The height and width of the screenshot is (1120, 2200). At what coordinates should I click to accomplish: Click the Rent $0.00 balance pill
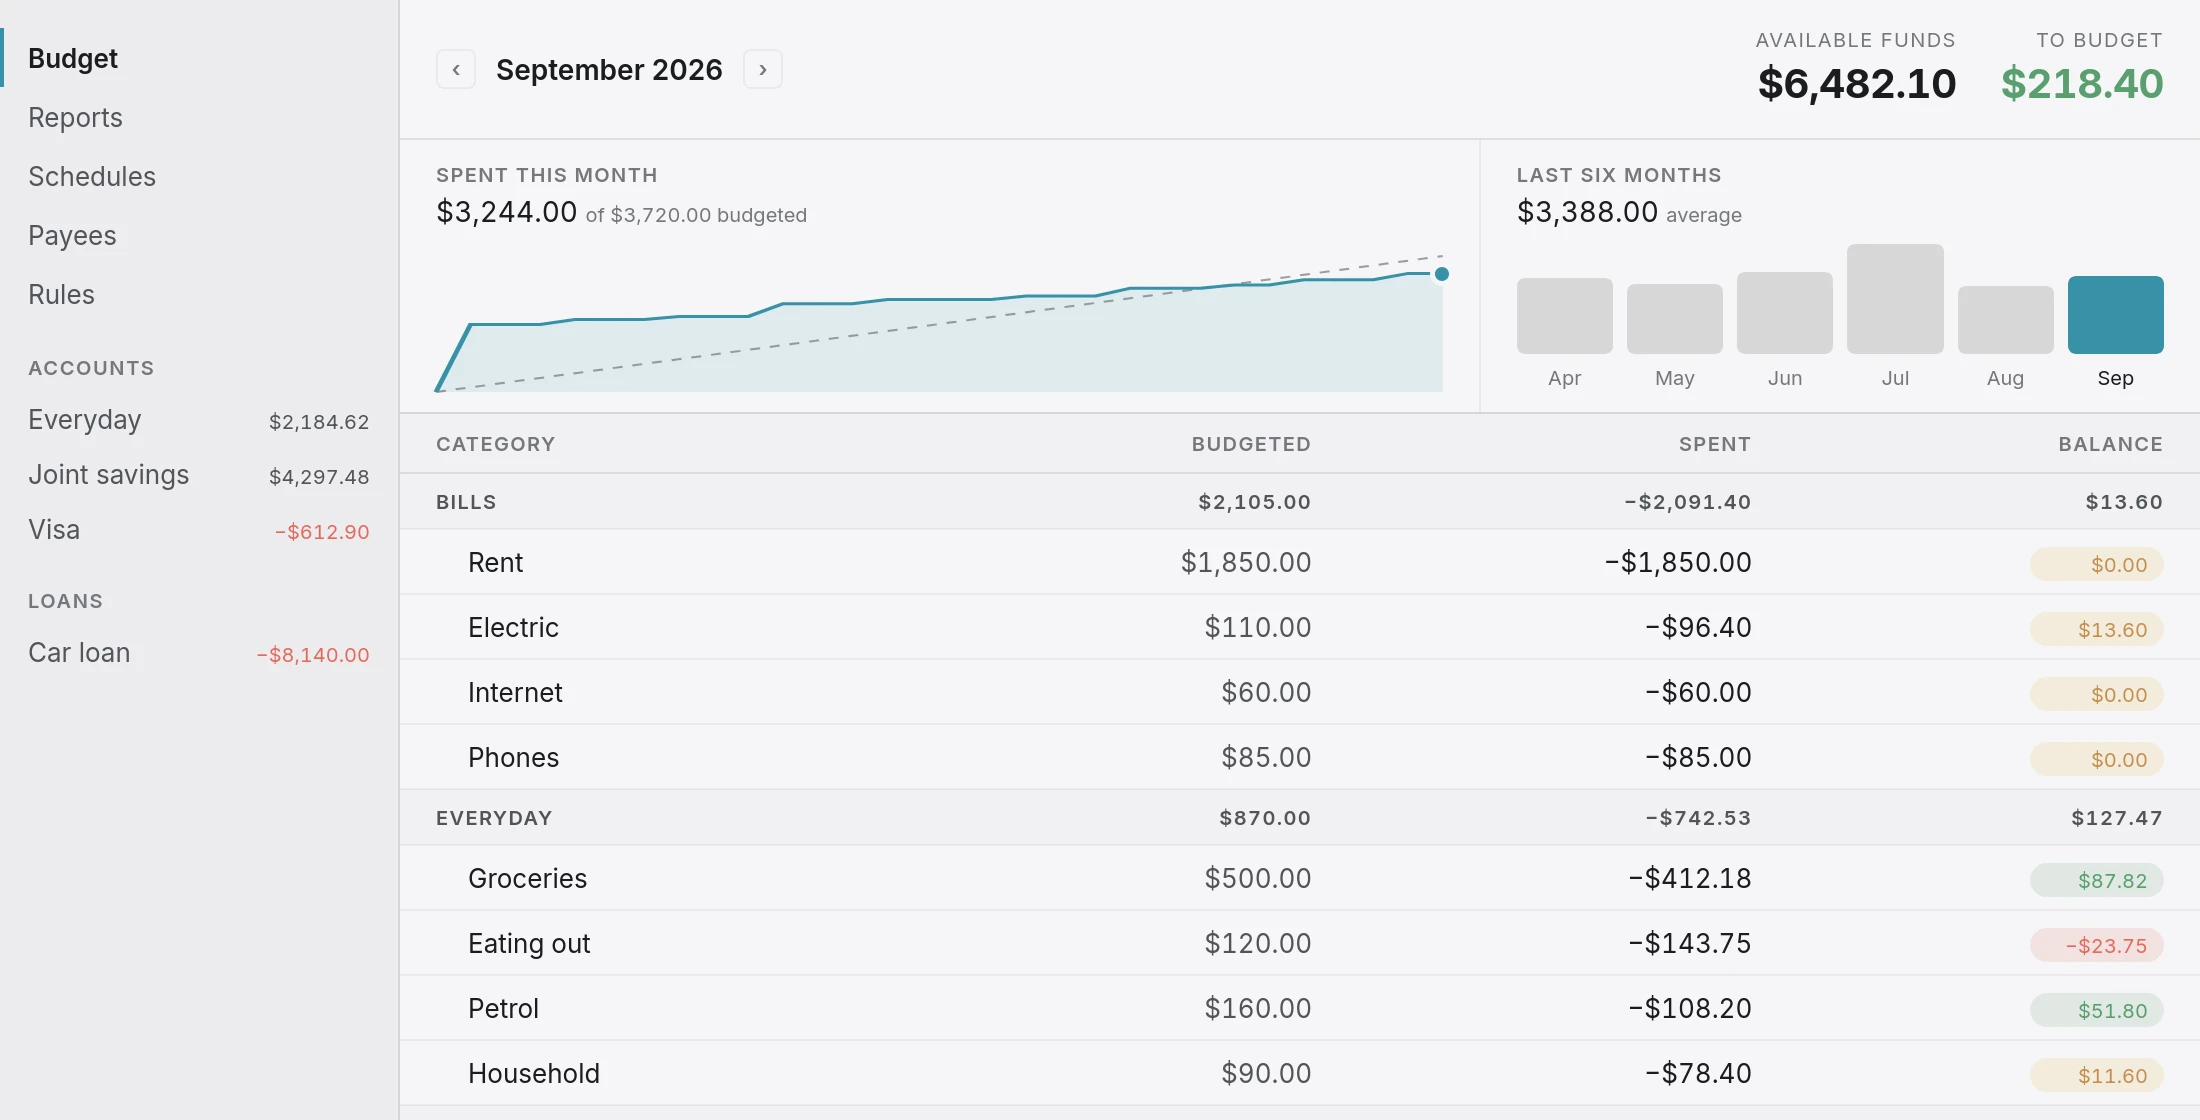[x=2096, y=565]
